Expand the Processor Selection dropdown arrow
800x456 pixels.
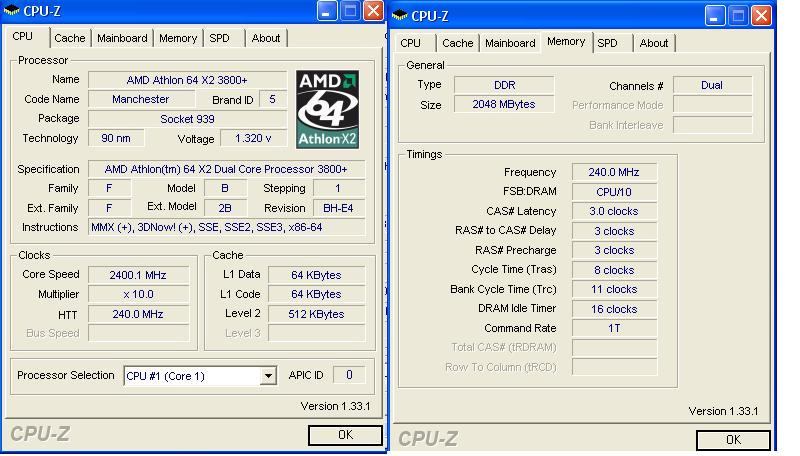pos(268,376)
